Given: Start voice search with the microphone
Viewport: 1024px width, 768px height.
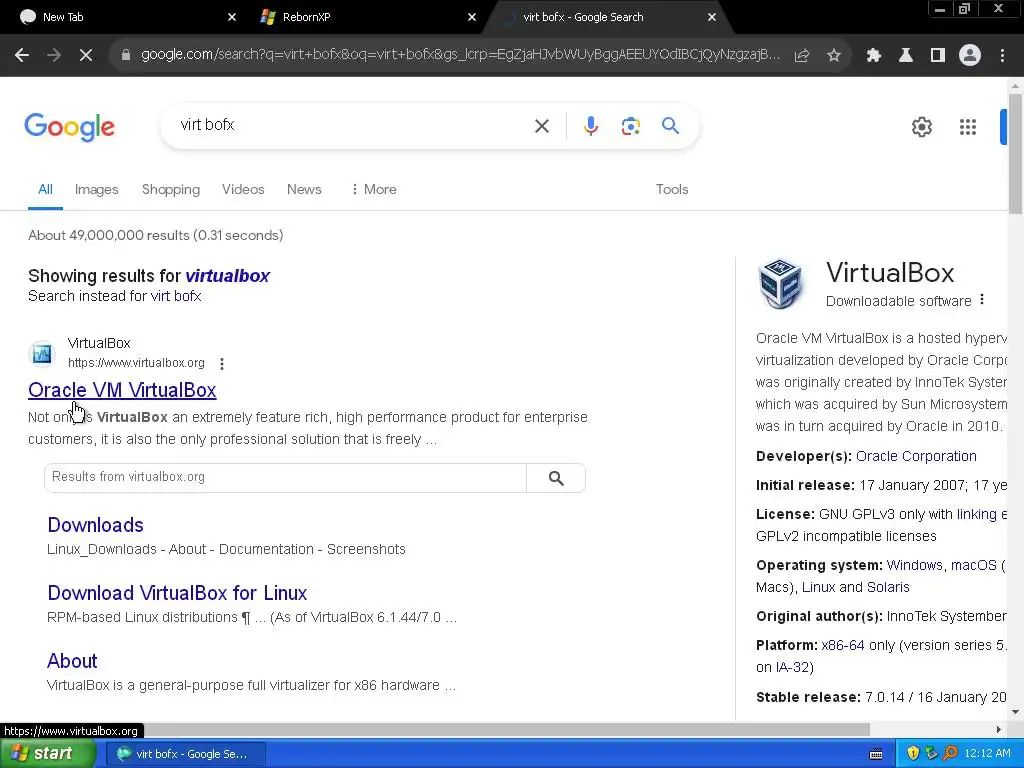Looking at the screenshot, I should pyautogui.click(x=591, y=126).
